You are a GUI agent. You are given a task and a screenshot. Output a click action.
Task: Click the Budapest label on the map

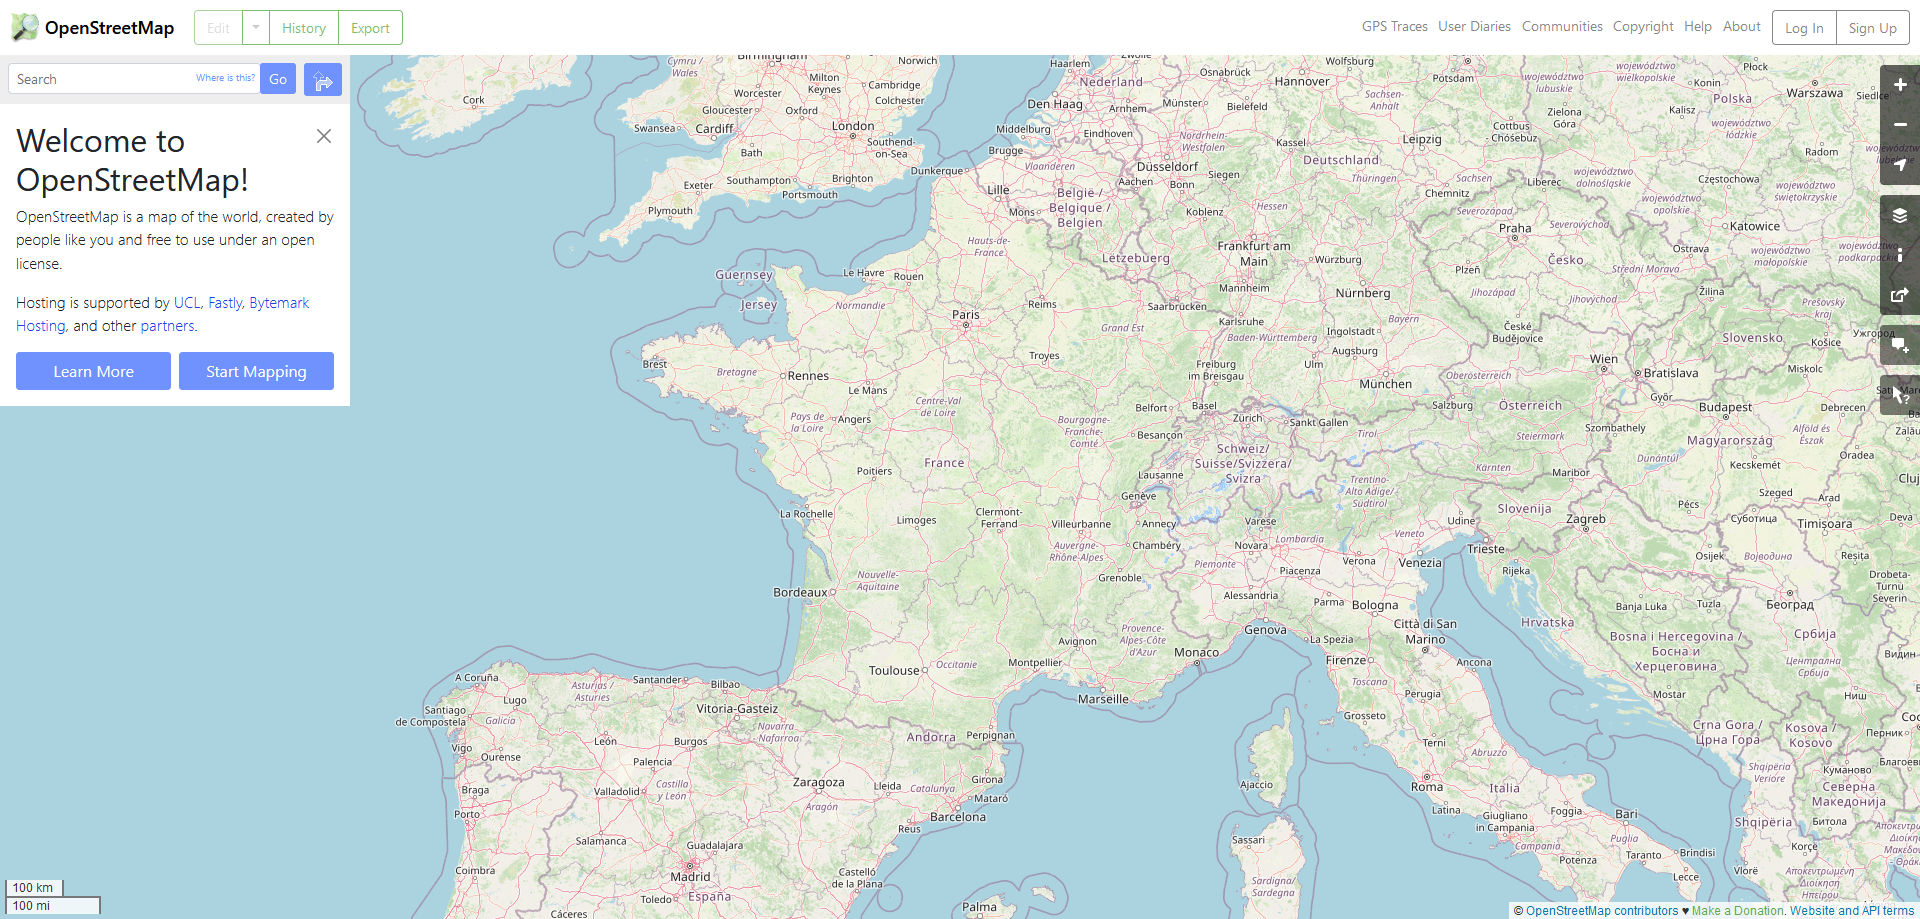(x=1726, y=407)
